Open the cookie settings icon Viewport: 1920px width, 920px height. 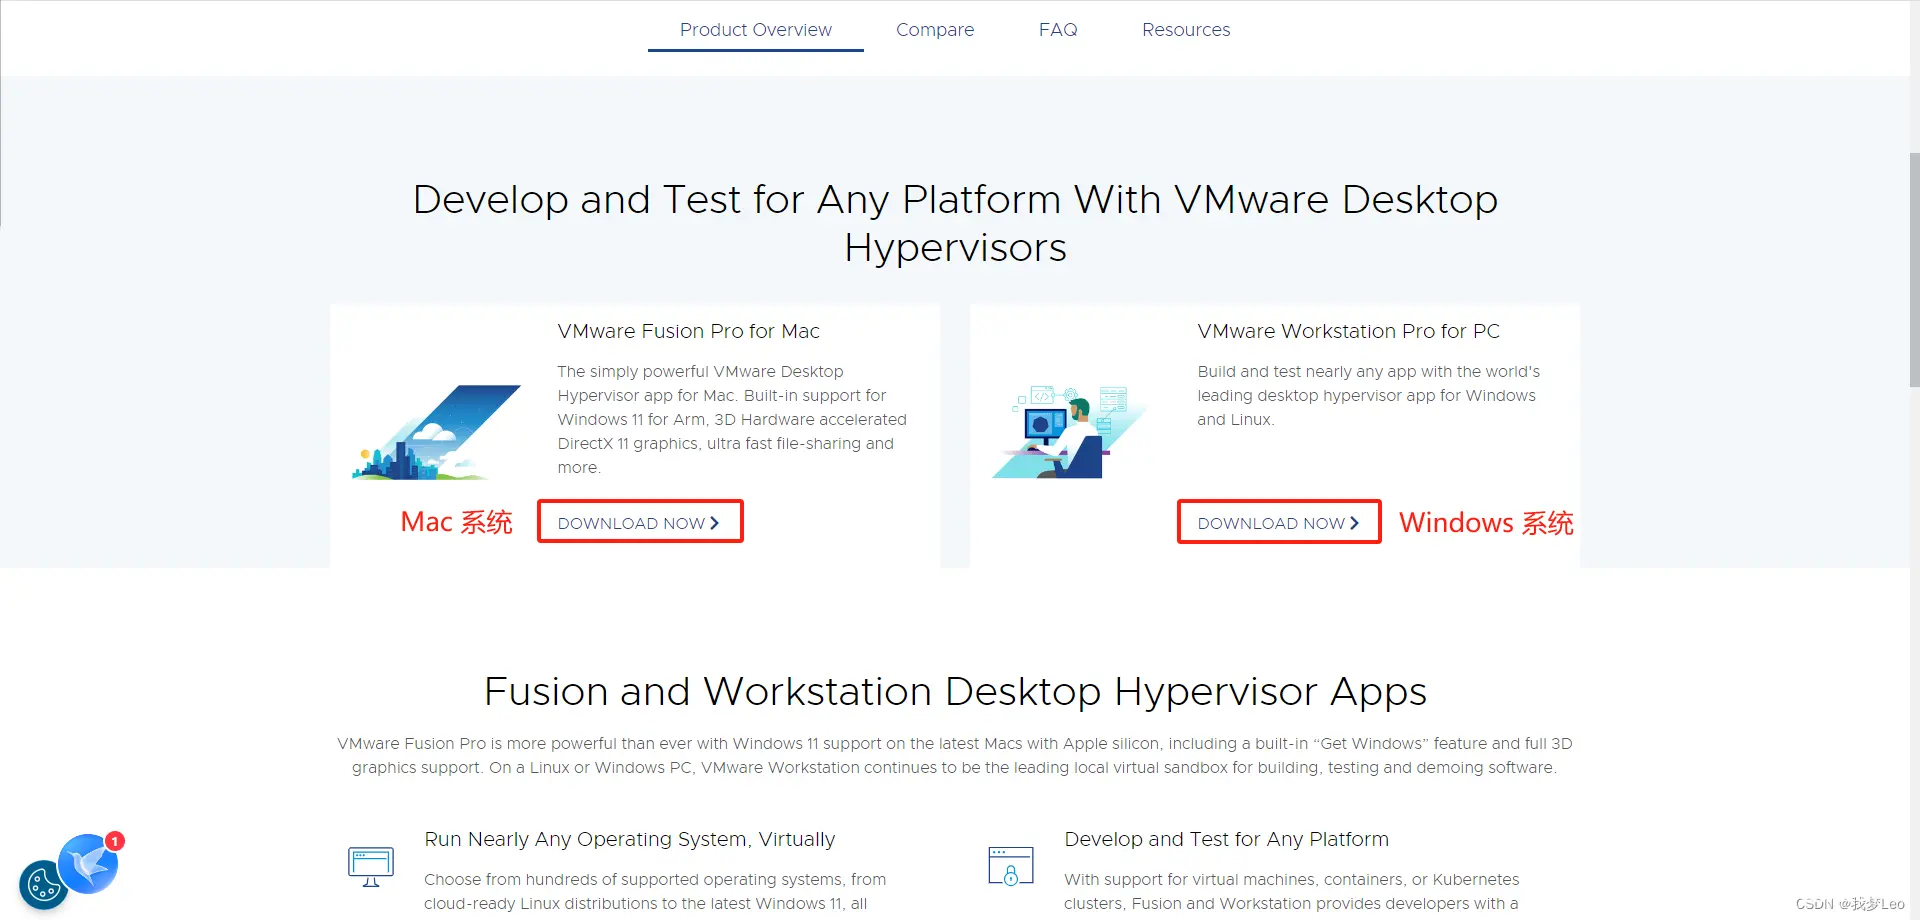(43, 885)
